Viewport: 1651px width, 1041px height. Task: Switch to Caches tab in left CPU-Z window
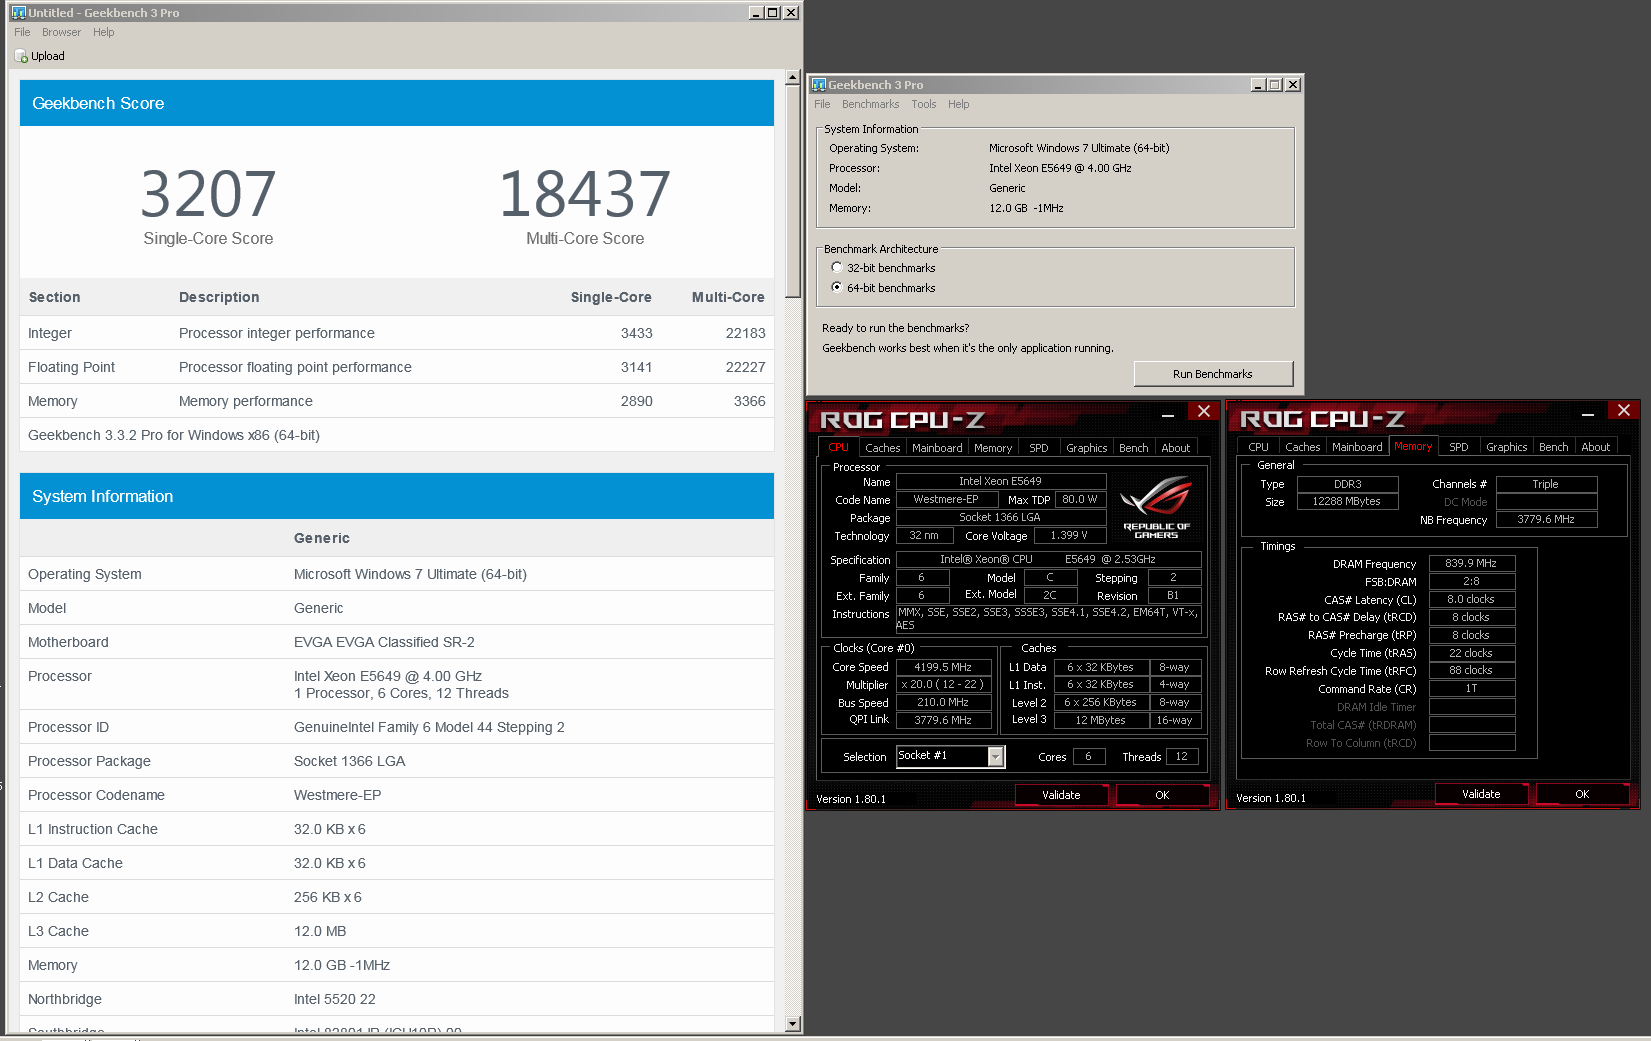pos(883,448)
